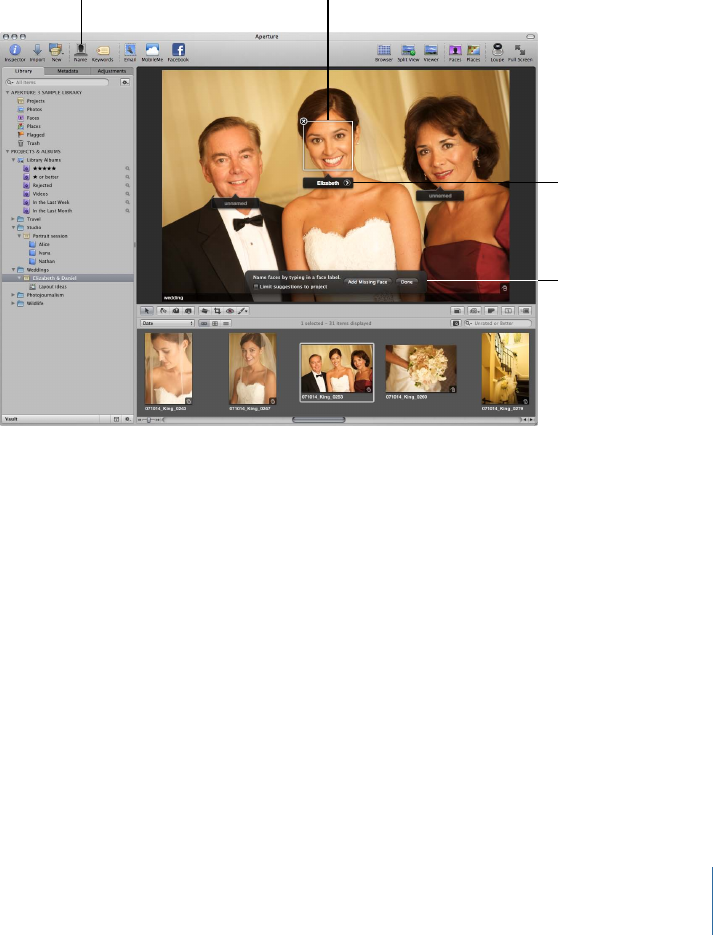Image resolution: width=713 pixels, height=935 pixels.
Task: Activate the Loupe tool
Action: tap(497, 52)
